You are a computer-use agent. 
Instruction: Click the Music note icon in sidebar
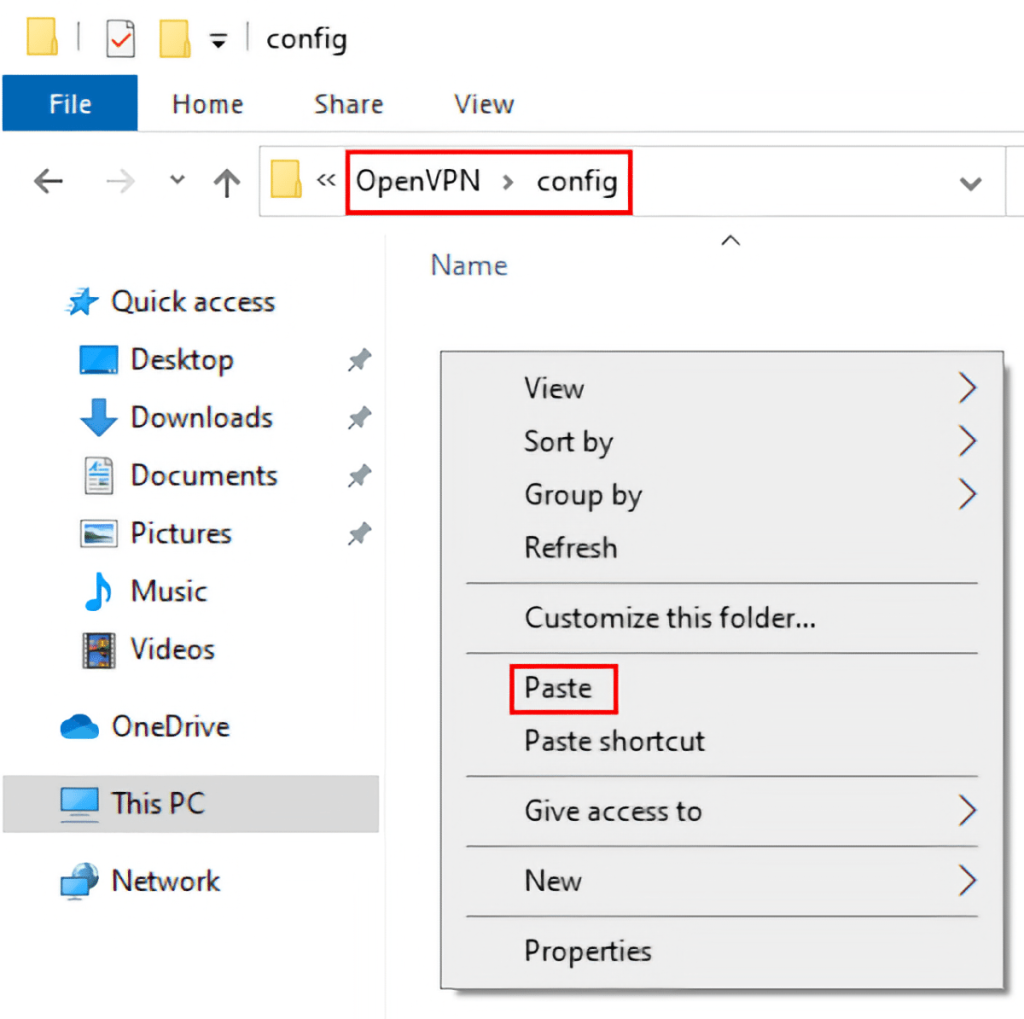click(x=99, y=591)
